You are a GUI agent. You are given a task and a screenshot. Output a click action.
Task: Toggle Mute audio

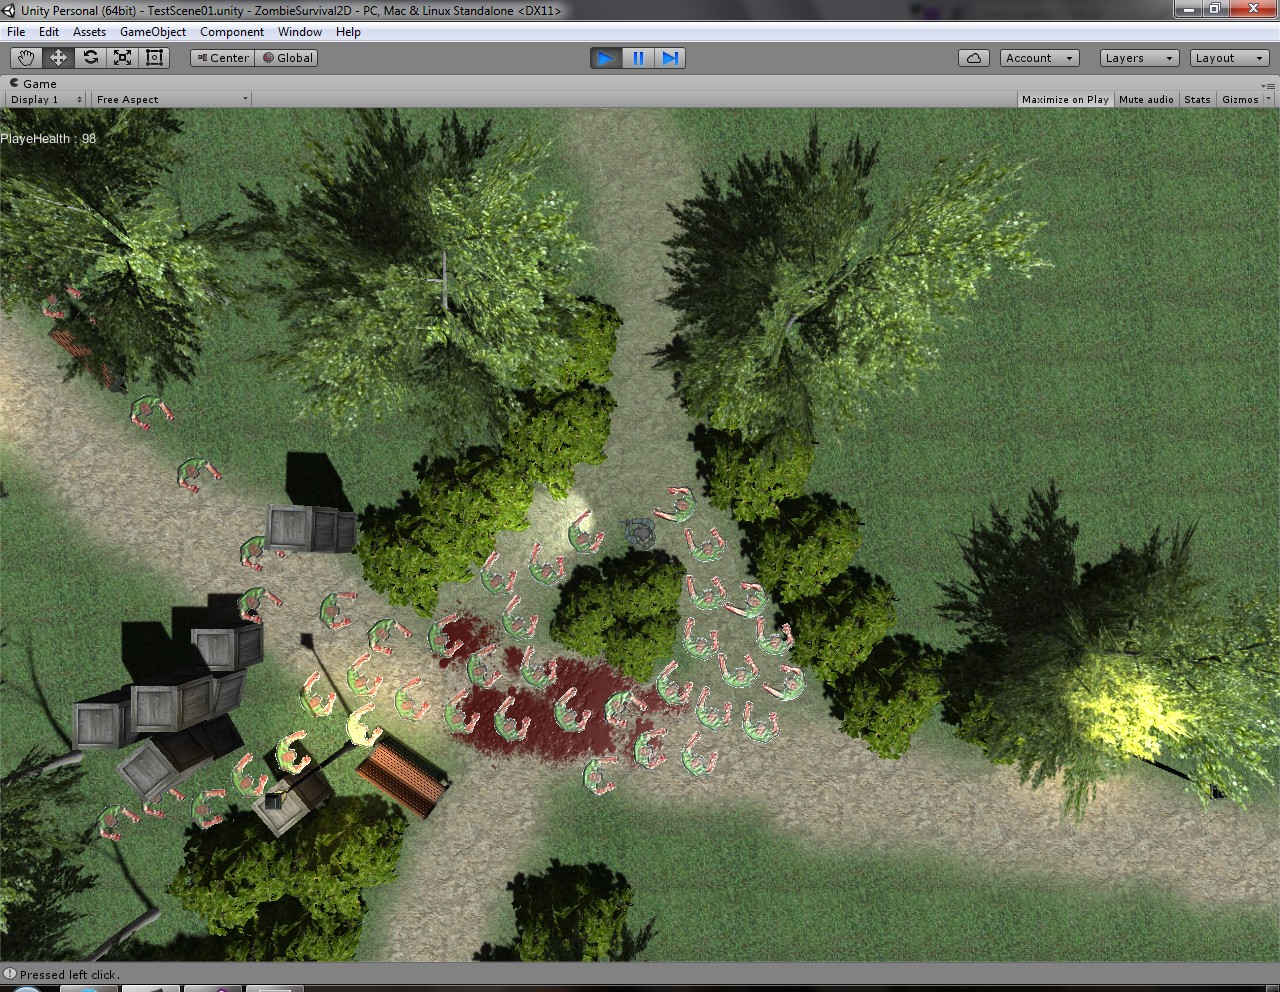(1146, 99)
